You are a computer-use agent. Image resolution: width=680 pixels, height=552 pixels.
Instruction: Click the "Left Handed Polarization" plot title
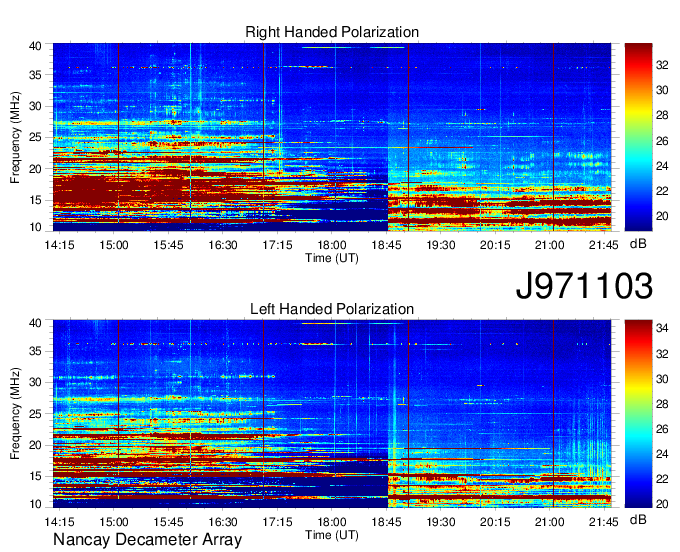[x=332, y=309]
